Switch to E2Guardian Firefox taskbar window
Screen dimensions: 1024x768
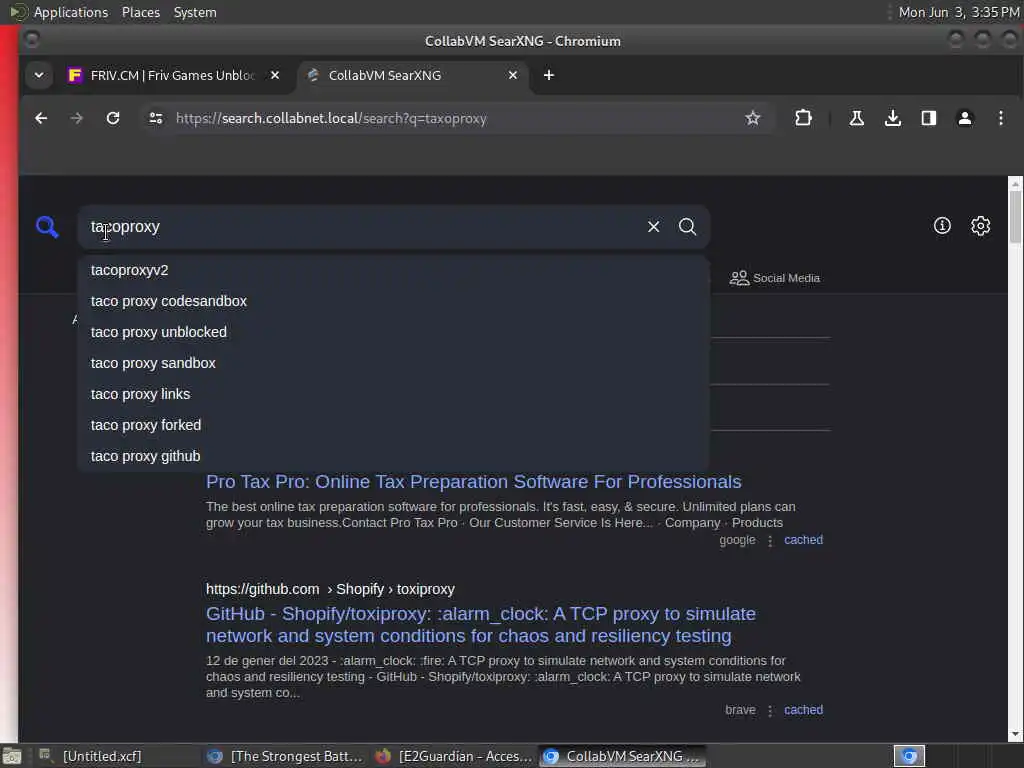[454, 756]
